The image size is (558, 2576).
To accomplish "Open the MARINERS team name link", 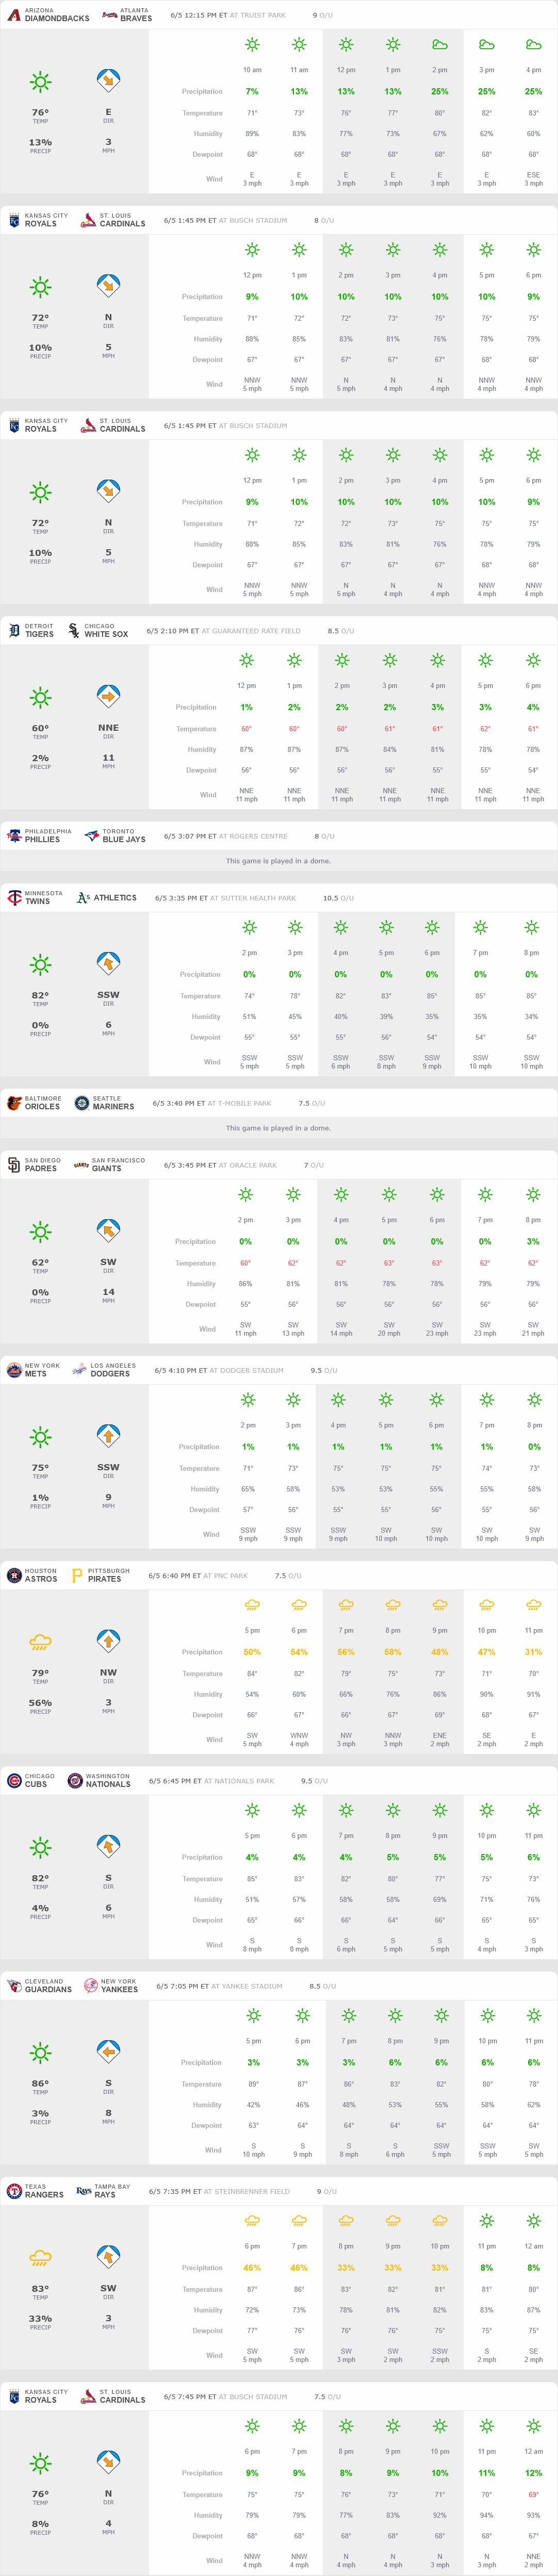I will [113, 1107].
